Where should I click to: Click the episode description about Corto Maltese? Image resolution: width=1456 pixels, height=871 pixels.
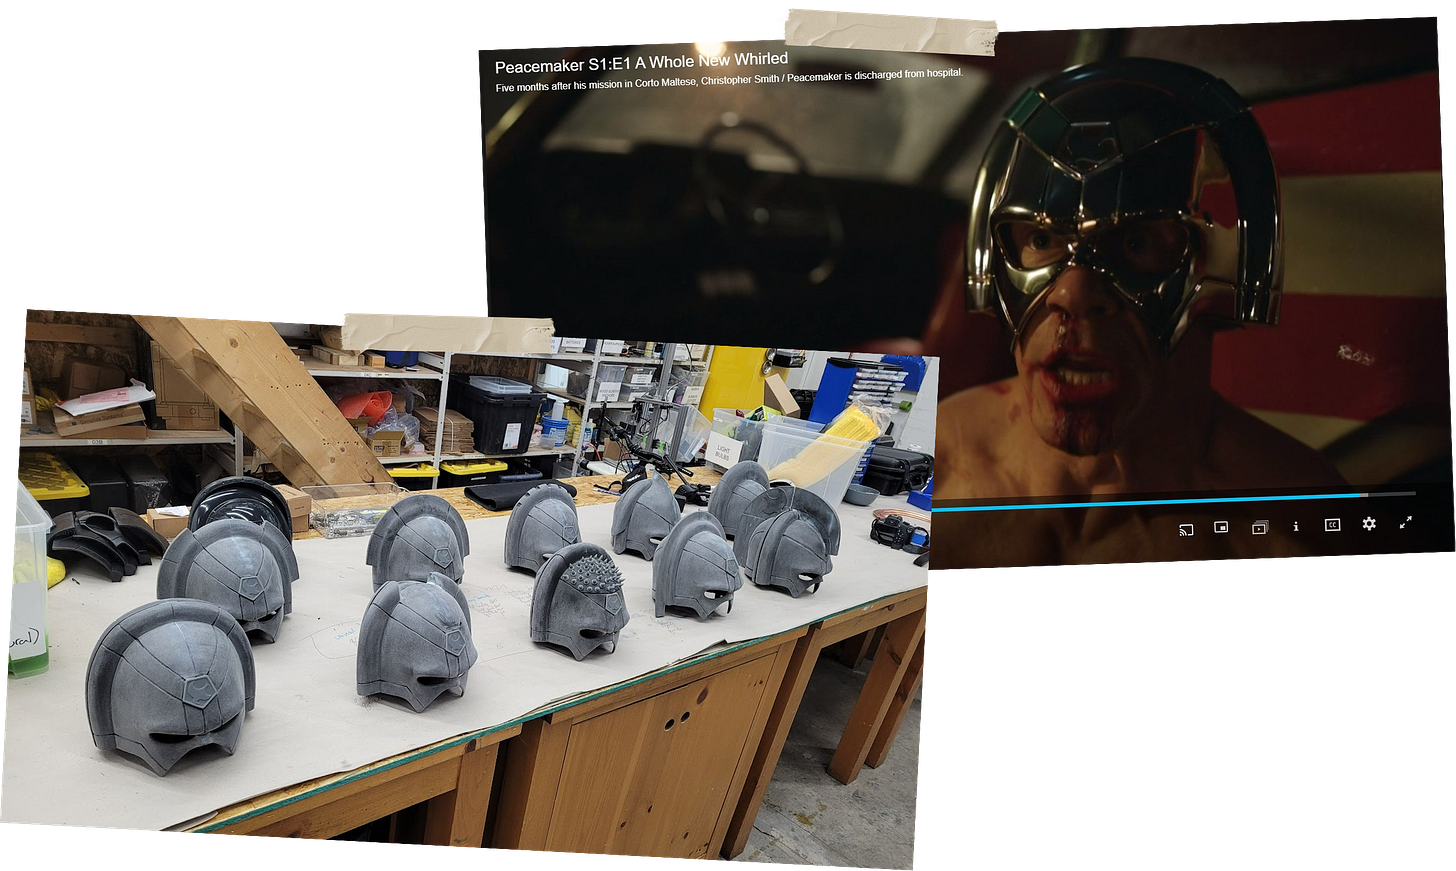point(729,80)
